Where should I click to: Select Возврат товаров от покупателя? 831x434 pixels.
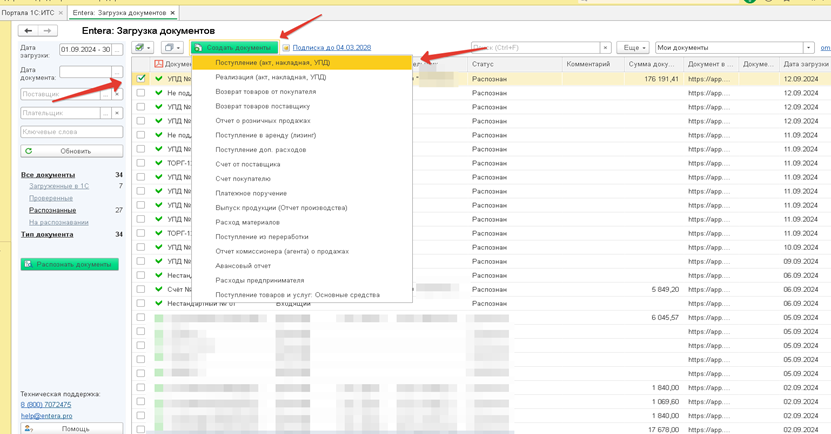pos(302,92)
